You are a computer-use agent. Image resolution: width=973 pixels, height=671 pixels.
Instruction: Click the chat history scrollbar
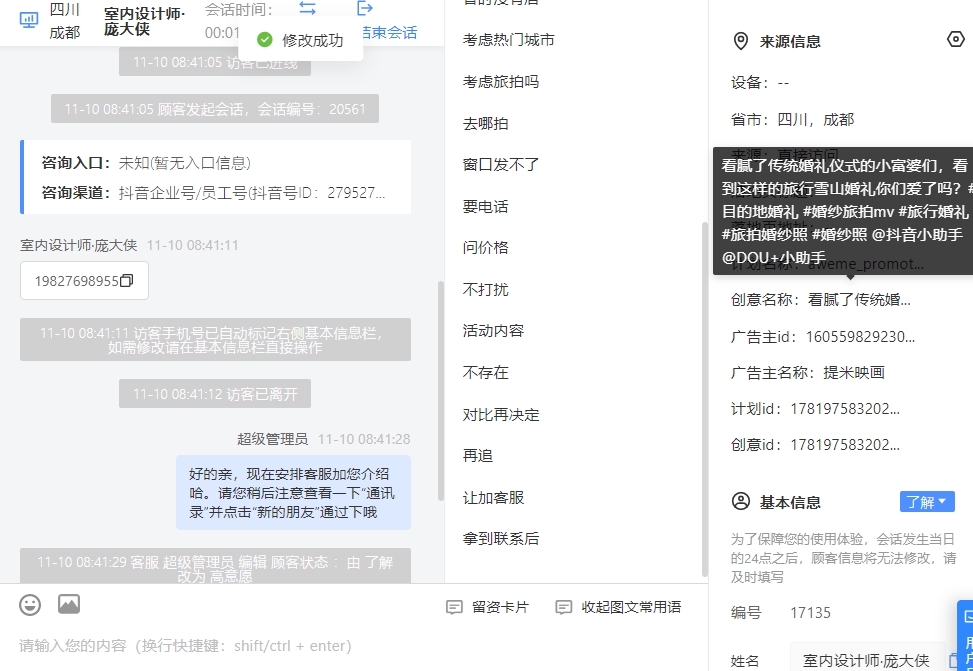[441, 391]
